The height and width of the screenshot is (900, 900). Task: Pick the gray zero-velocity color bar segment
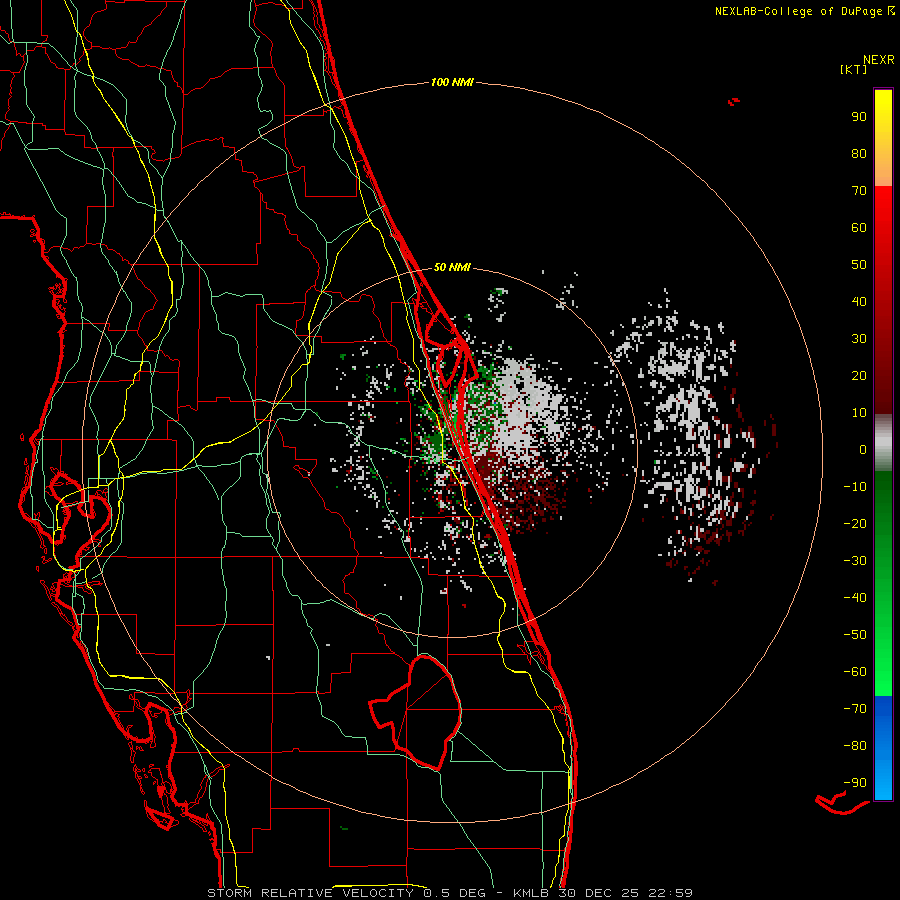[x=883, y=443]
